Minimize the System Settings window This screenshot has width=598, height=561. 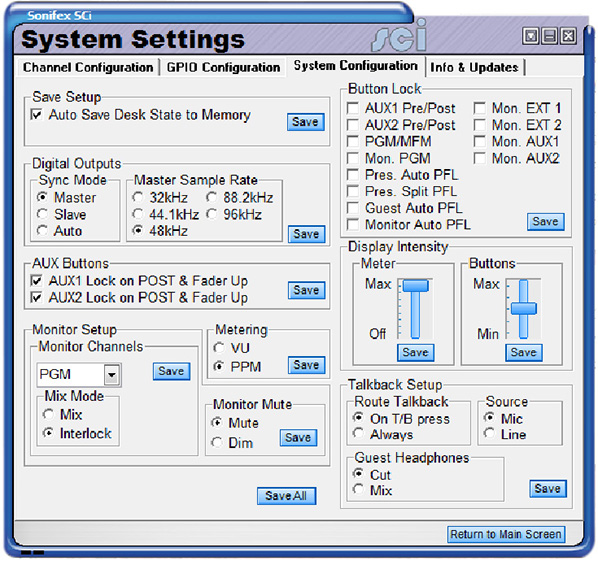point(550,36)
